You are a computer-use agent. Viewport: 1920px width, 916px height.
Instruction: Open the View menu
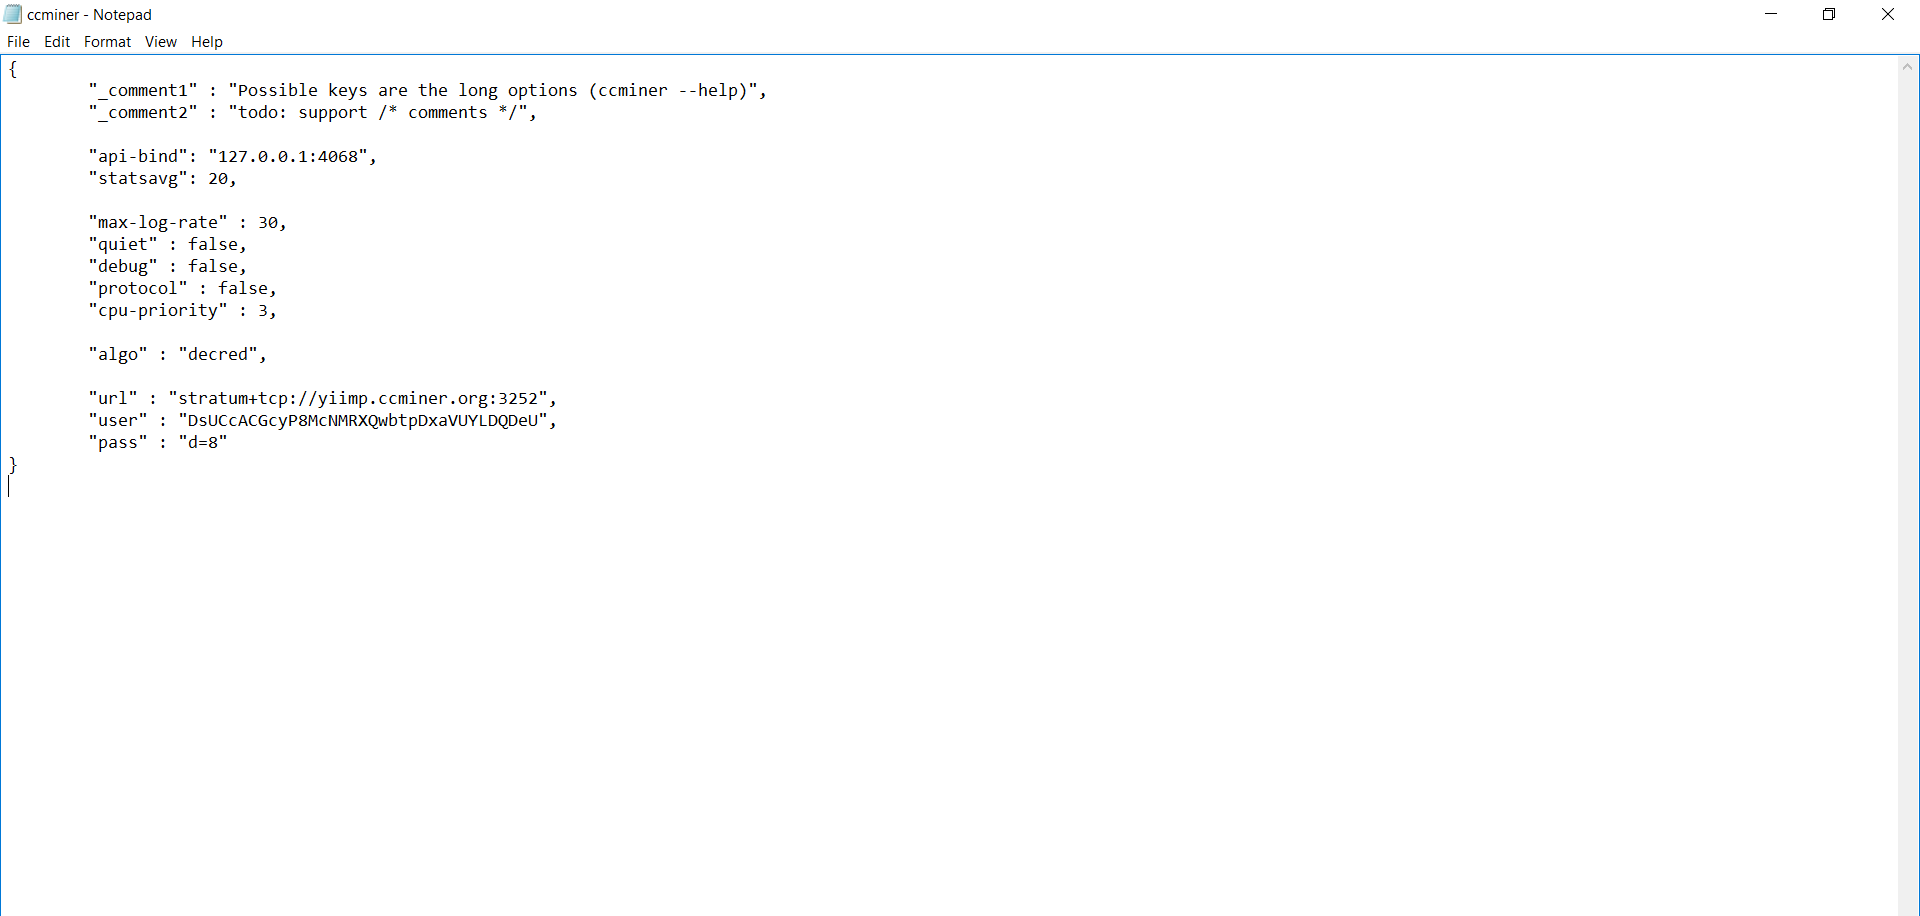[160, 42]
